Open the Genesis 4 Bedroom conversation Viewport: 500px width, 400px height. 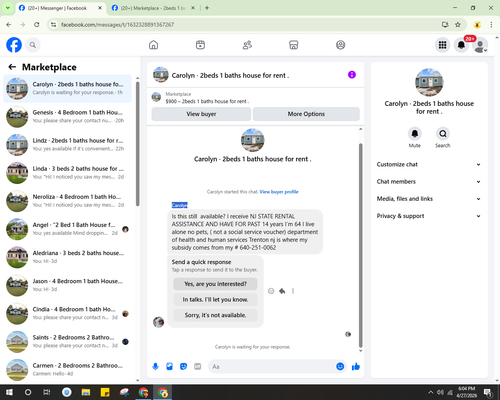point(67,116)
